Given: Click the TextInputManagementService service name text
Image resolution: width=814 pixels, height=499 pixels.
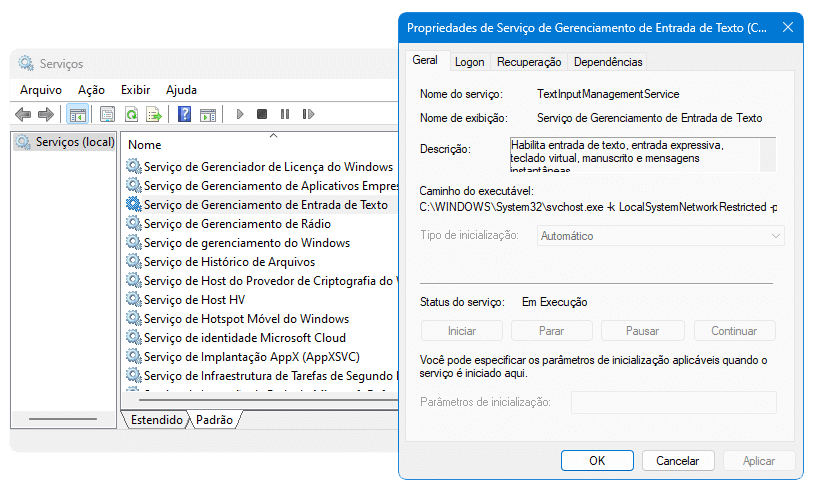Looking at the screenshot, I should click(x=608, y=94).
